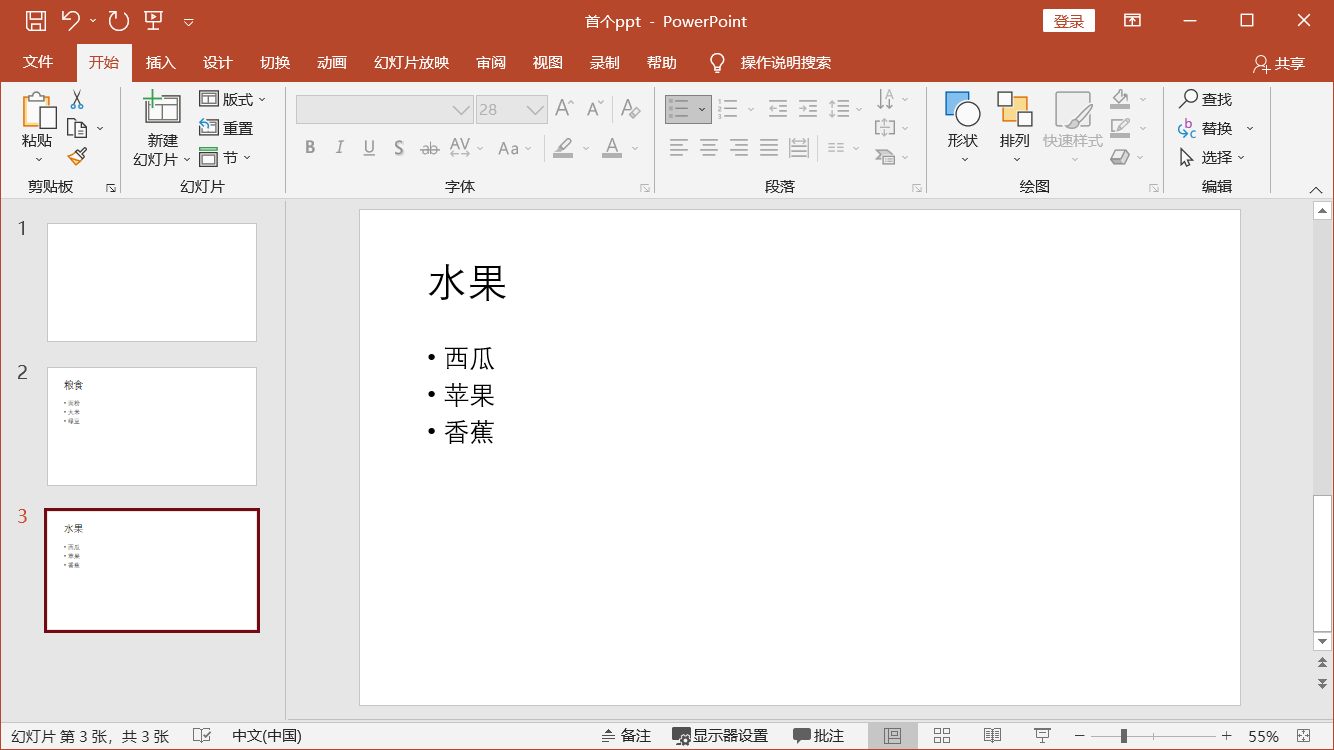
Task: Toggle bold formatting
Action: click(x=310, y=148)
